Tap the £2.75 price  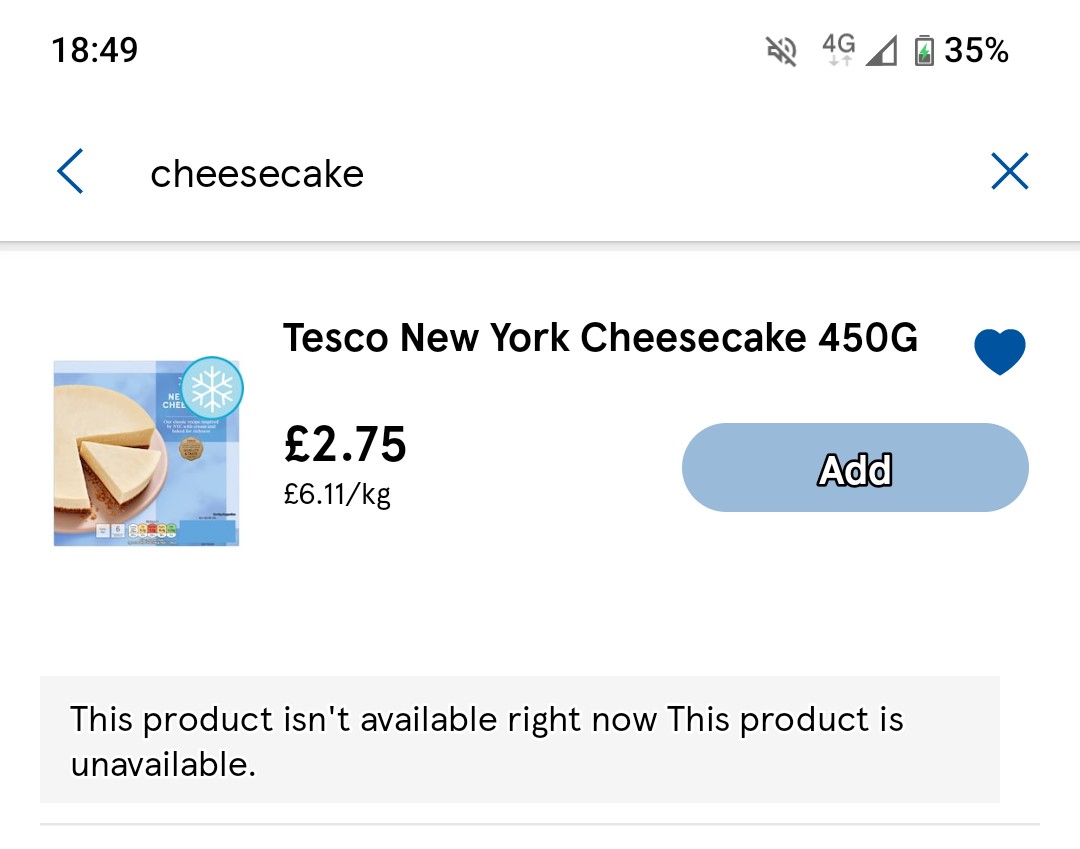(345, 444)
